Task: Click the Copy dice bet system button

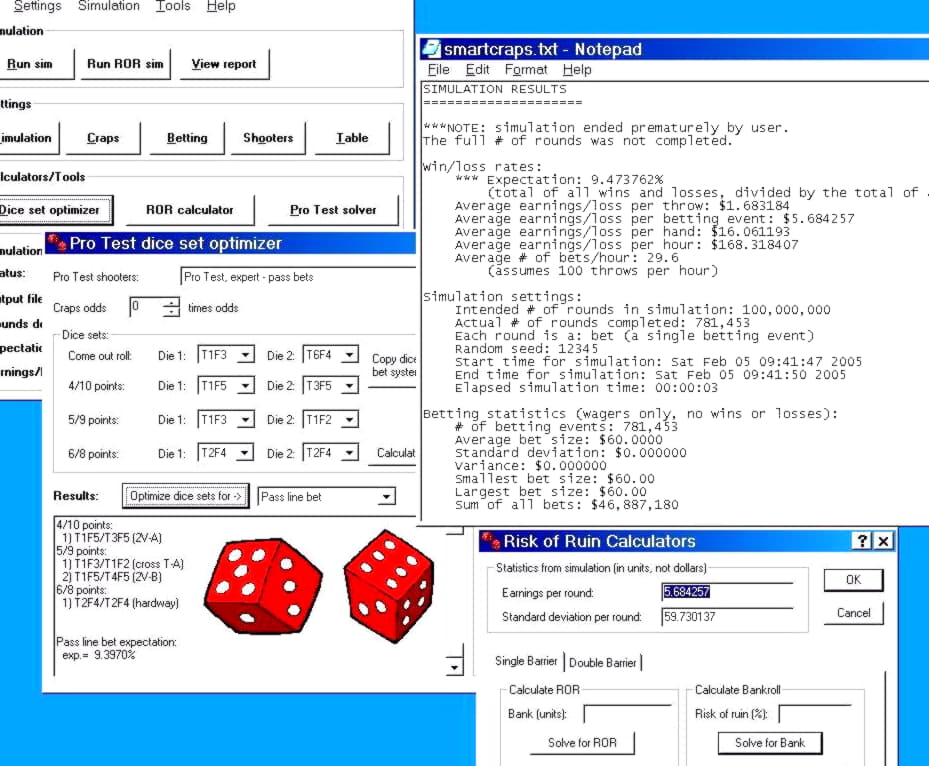Action: coord(392,366)
